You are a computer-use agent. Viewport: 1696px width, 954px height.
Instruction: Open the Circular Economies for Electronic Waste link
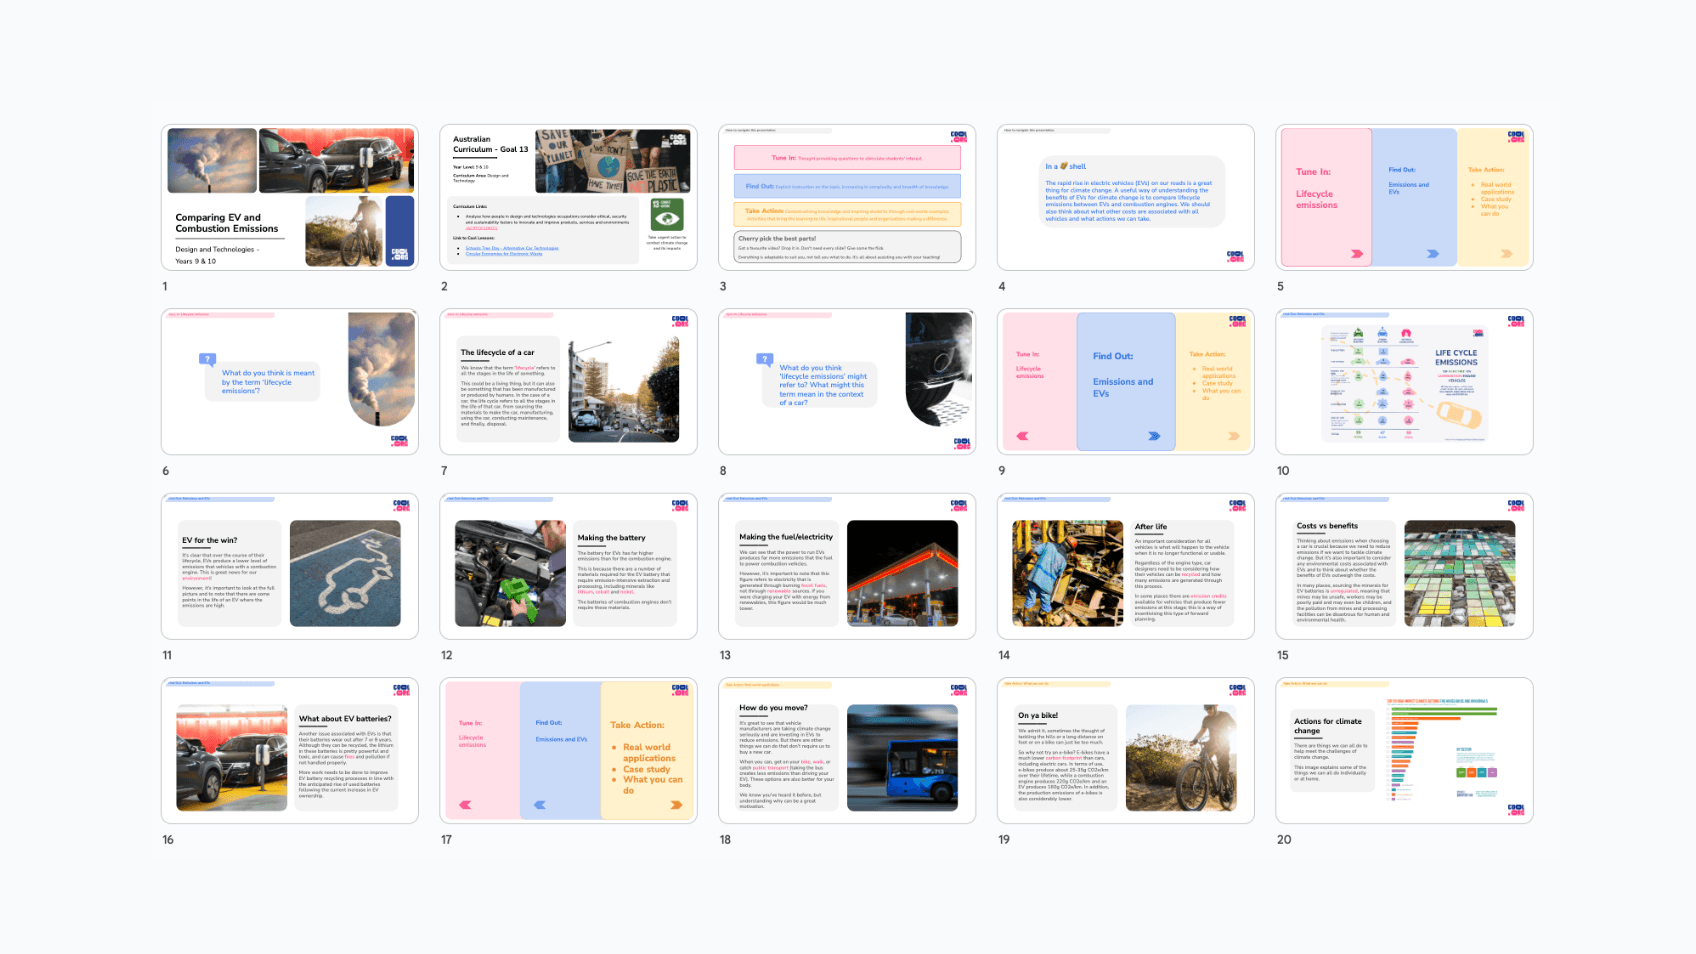click(x=505, y=254)
